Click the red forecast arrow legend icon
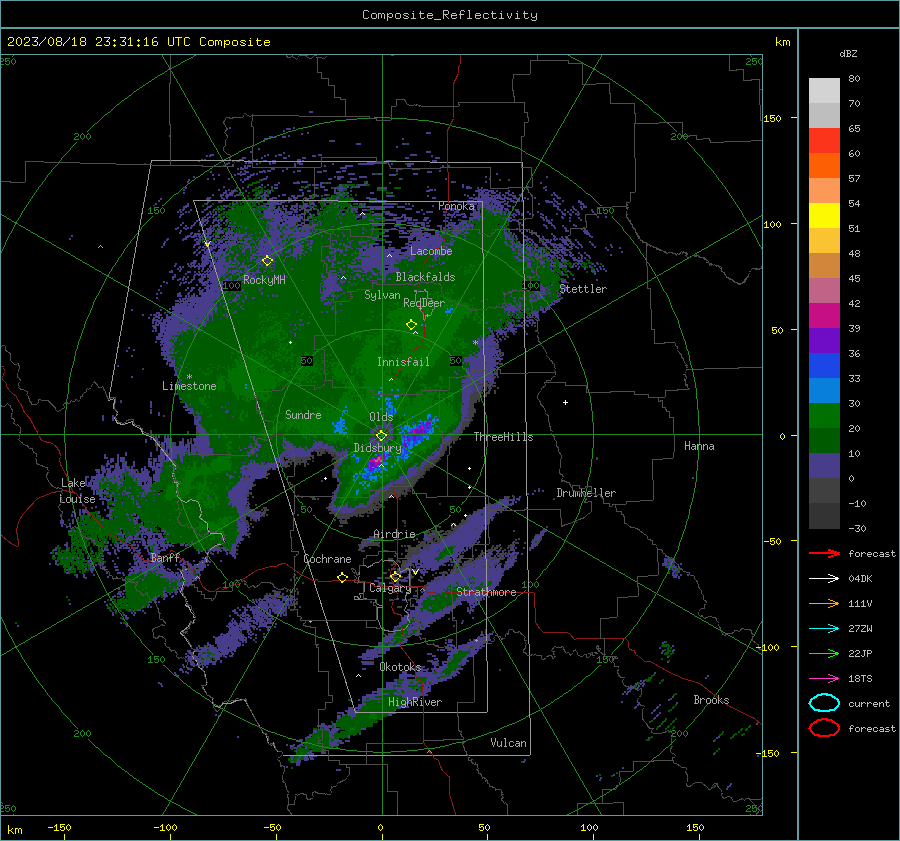The height and width of the screenshot is (841, 900). [824, 553]
